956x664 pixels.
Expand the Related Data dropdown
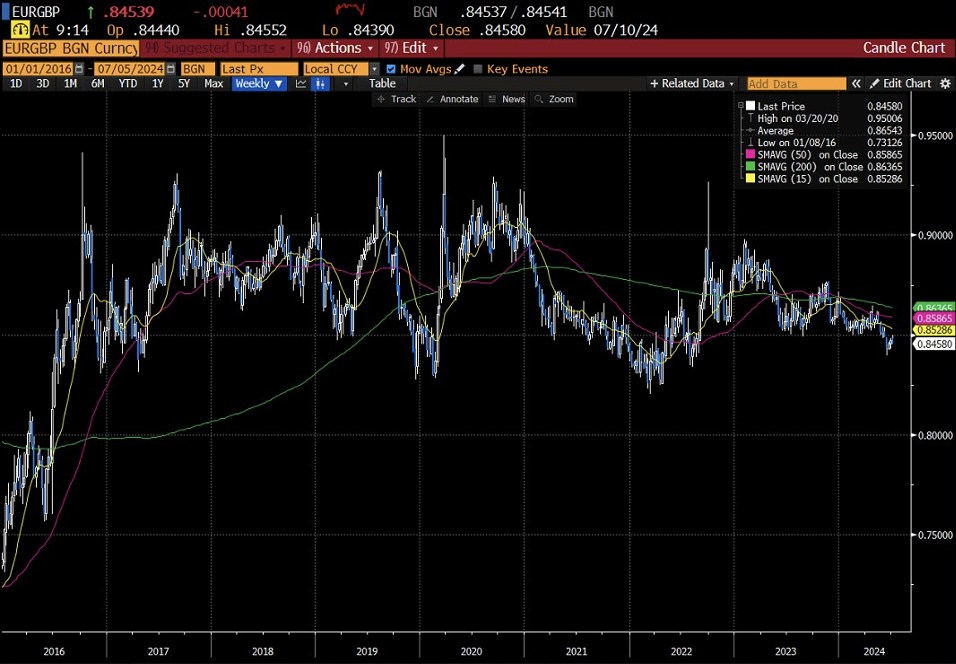[x=693, y=84]
